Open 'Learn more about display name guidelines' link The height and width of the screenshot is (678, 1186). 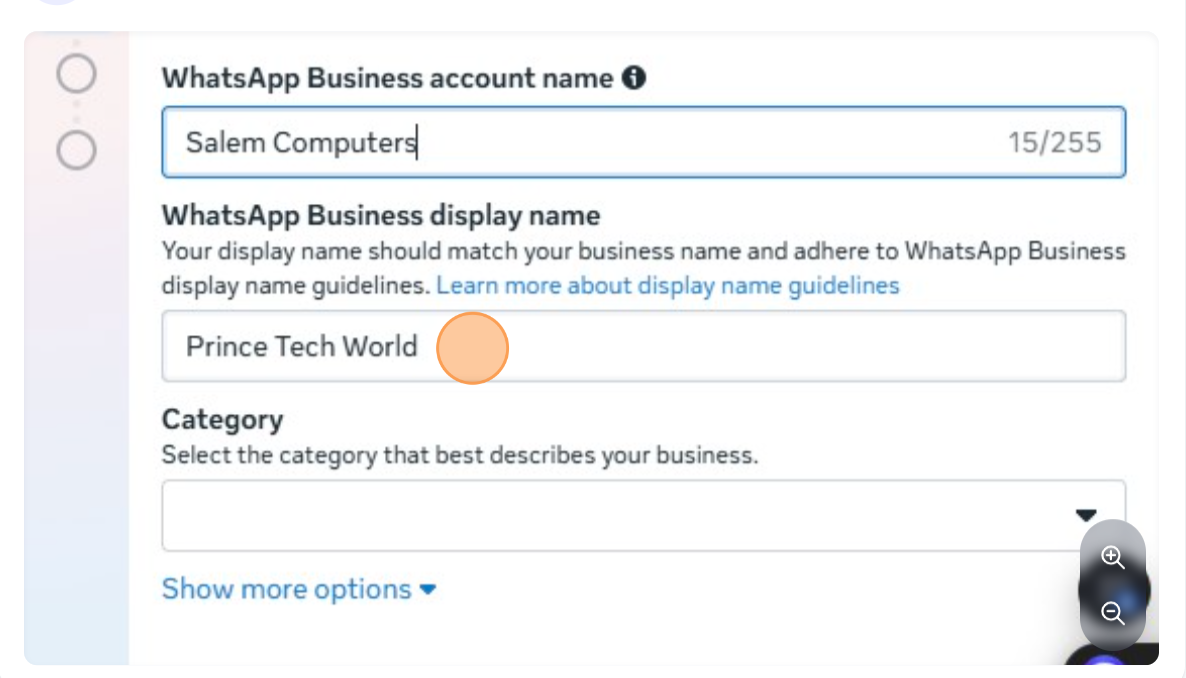(668, 286)
